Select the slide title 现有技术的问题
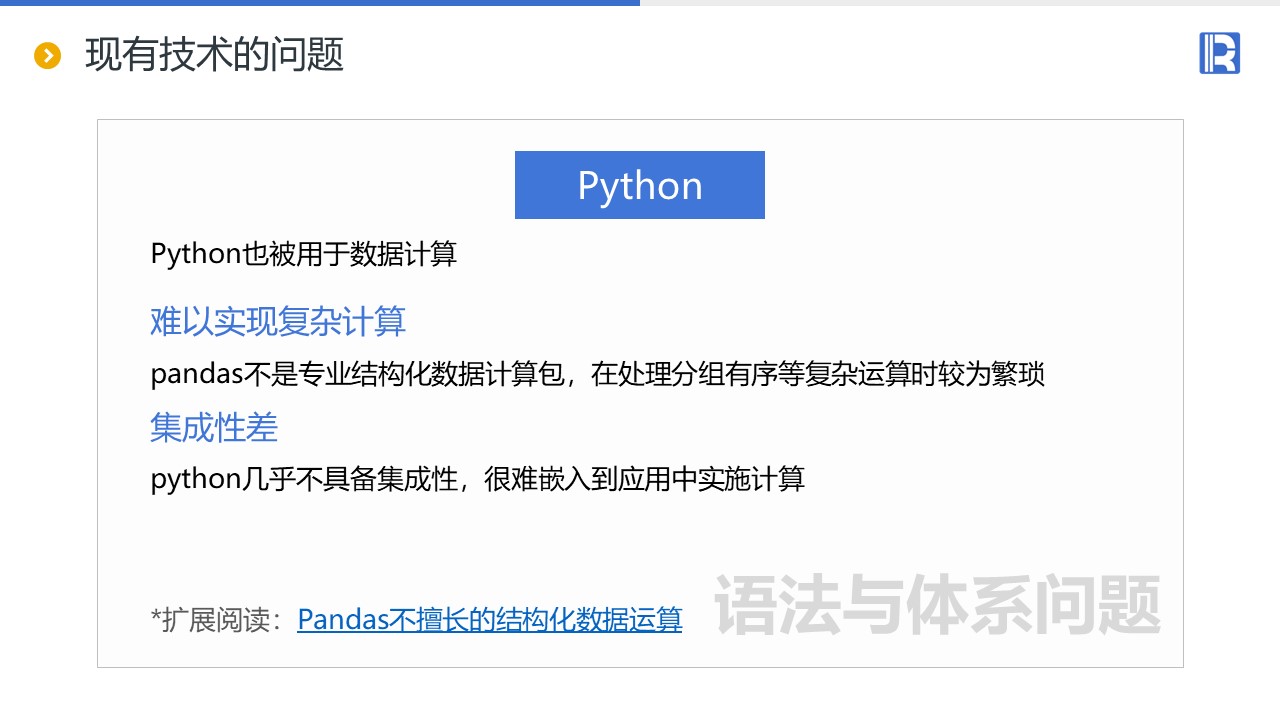 pos(214,55)
